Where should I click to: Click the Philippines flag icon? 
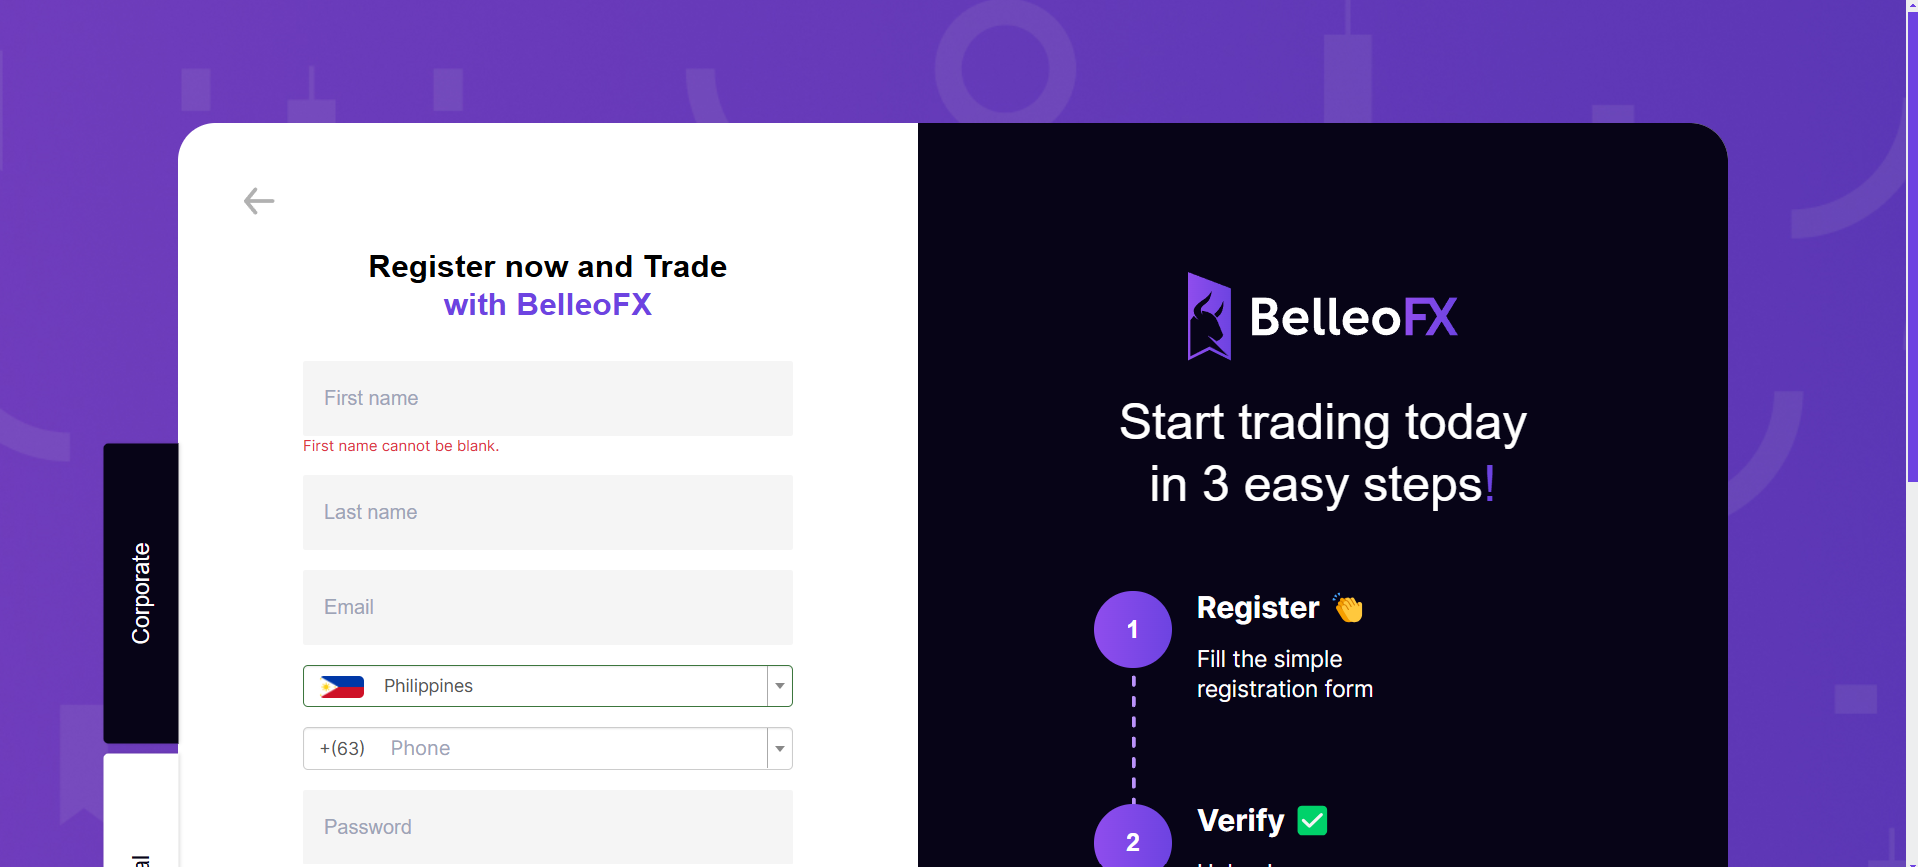[x=342, y=687]
